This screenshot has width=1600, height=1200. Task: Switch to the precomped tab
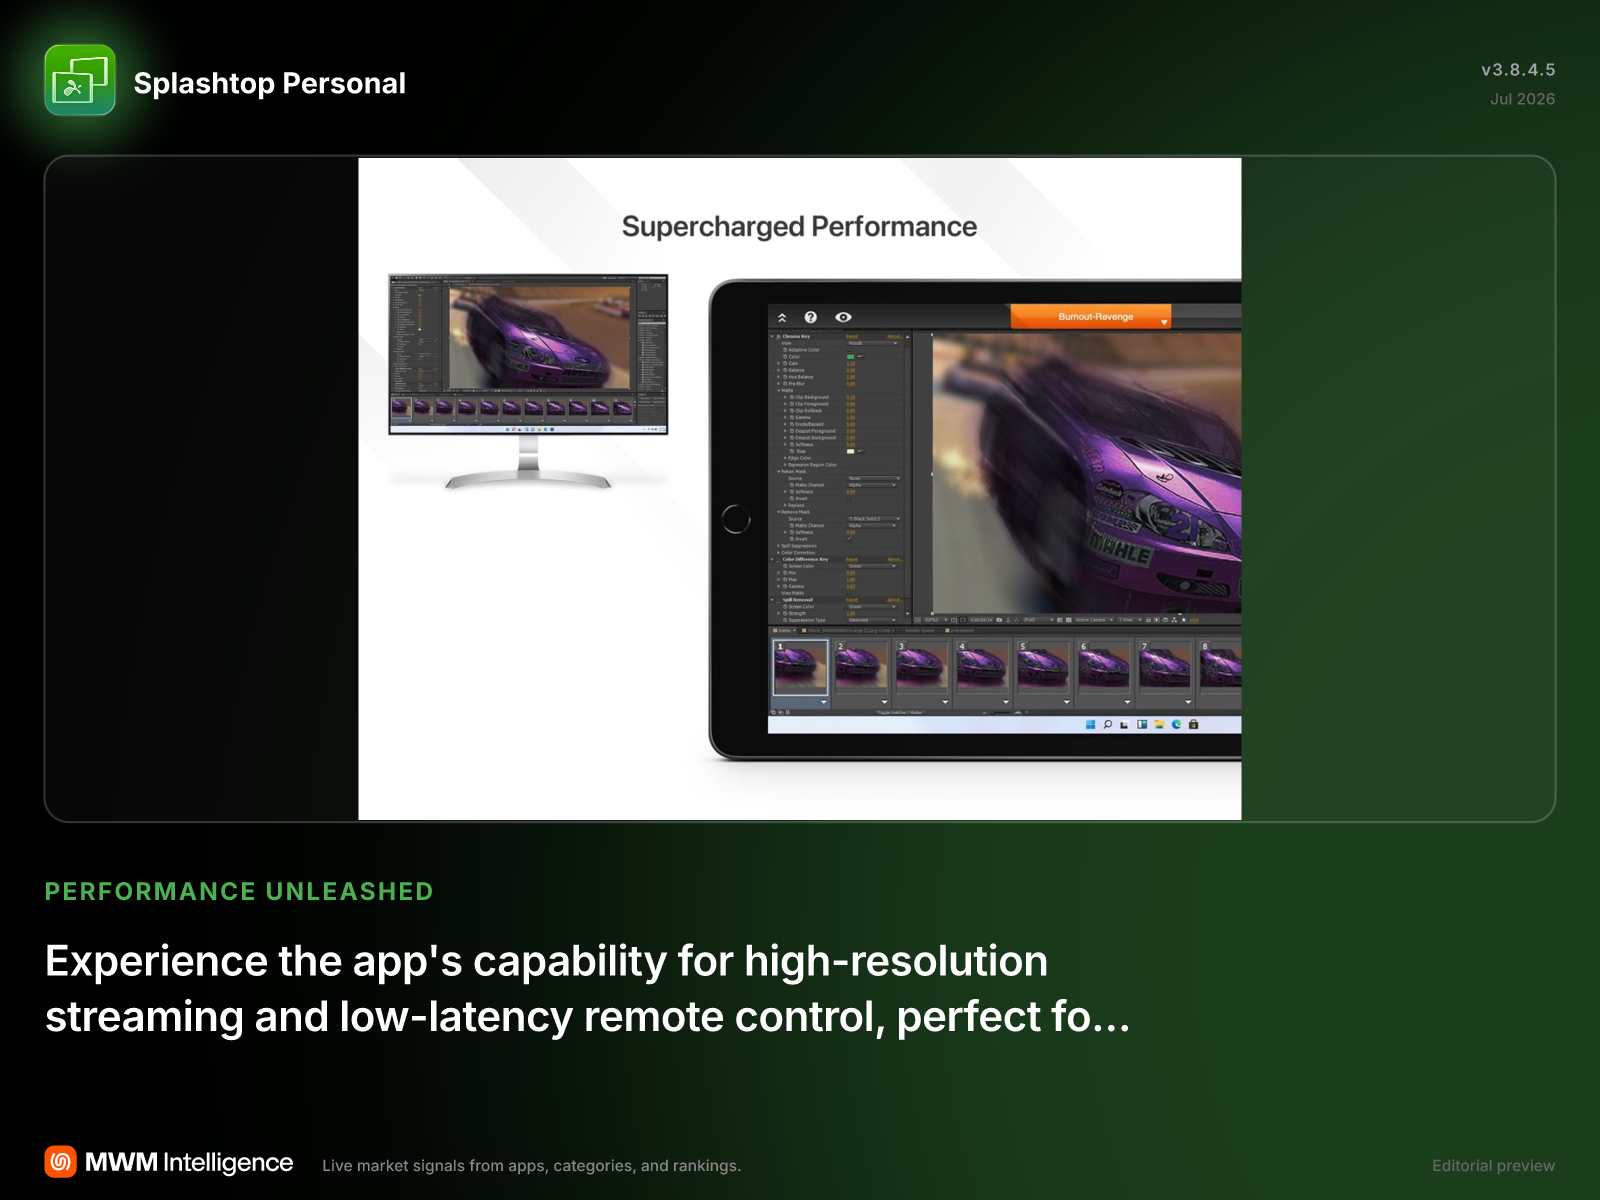pyautogui.click(x=959, y=630)
